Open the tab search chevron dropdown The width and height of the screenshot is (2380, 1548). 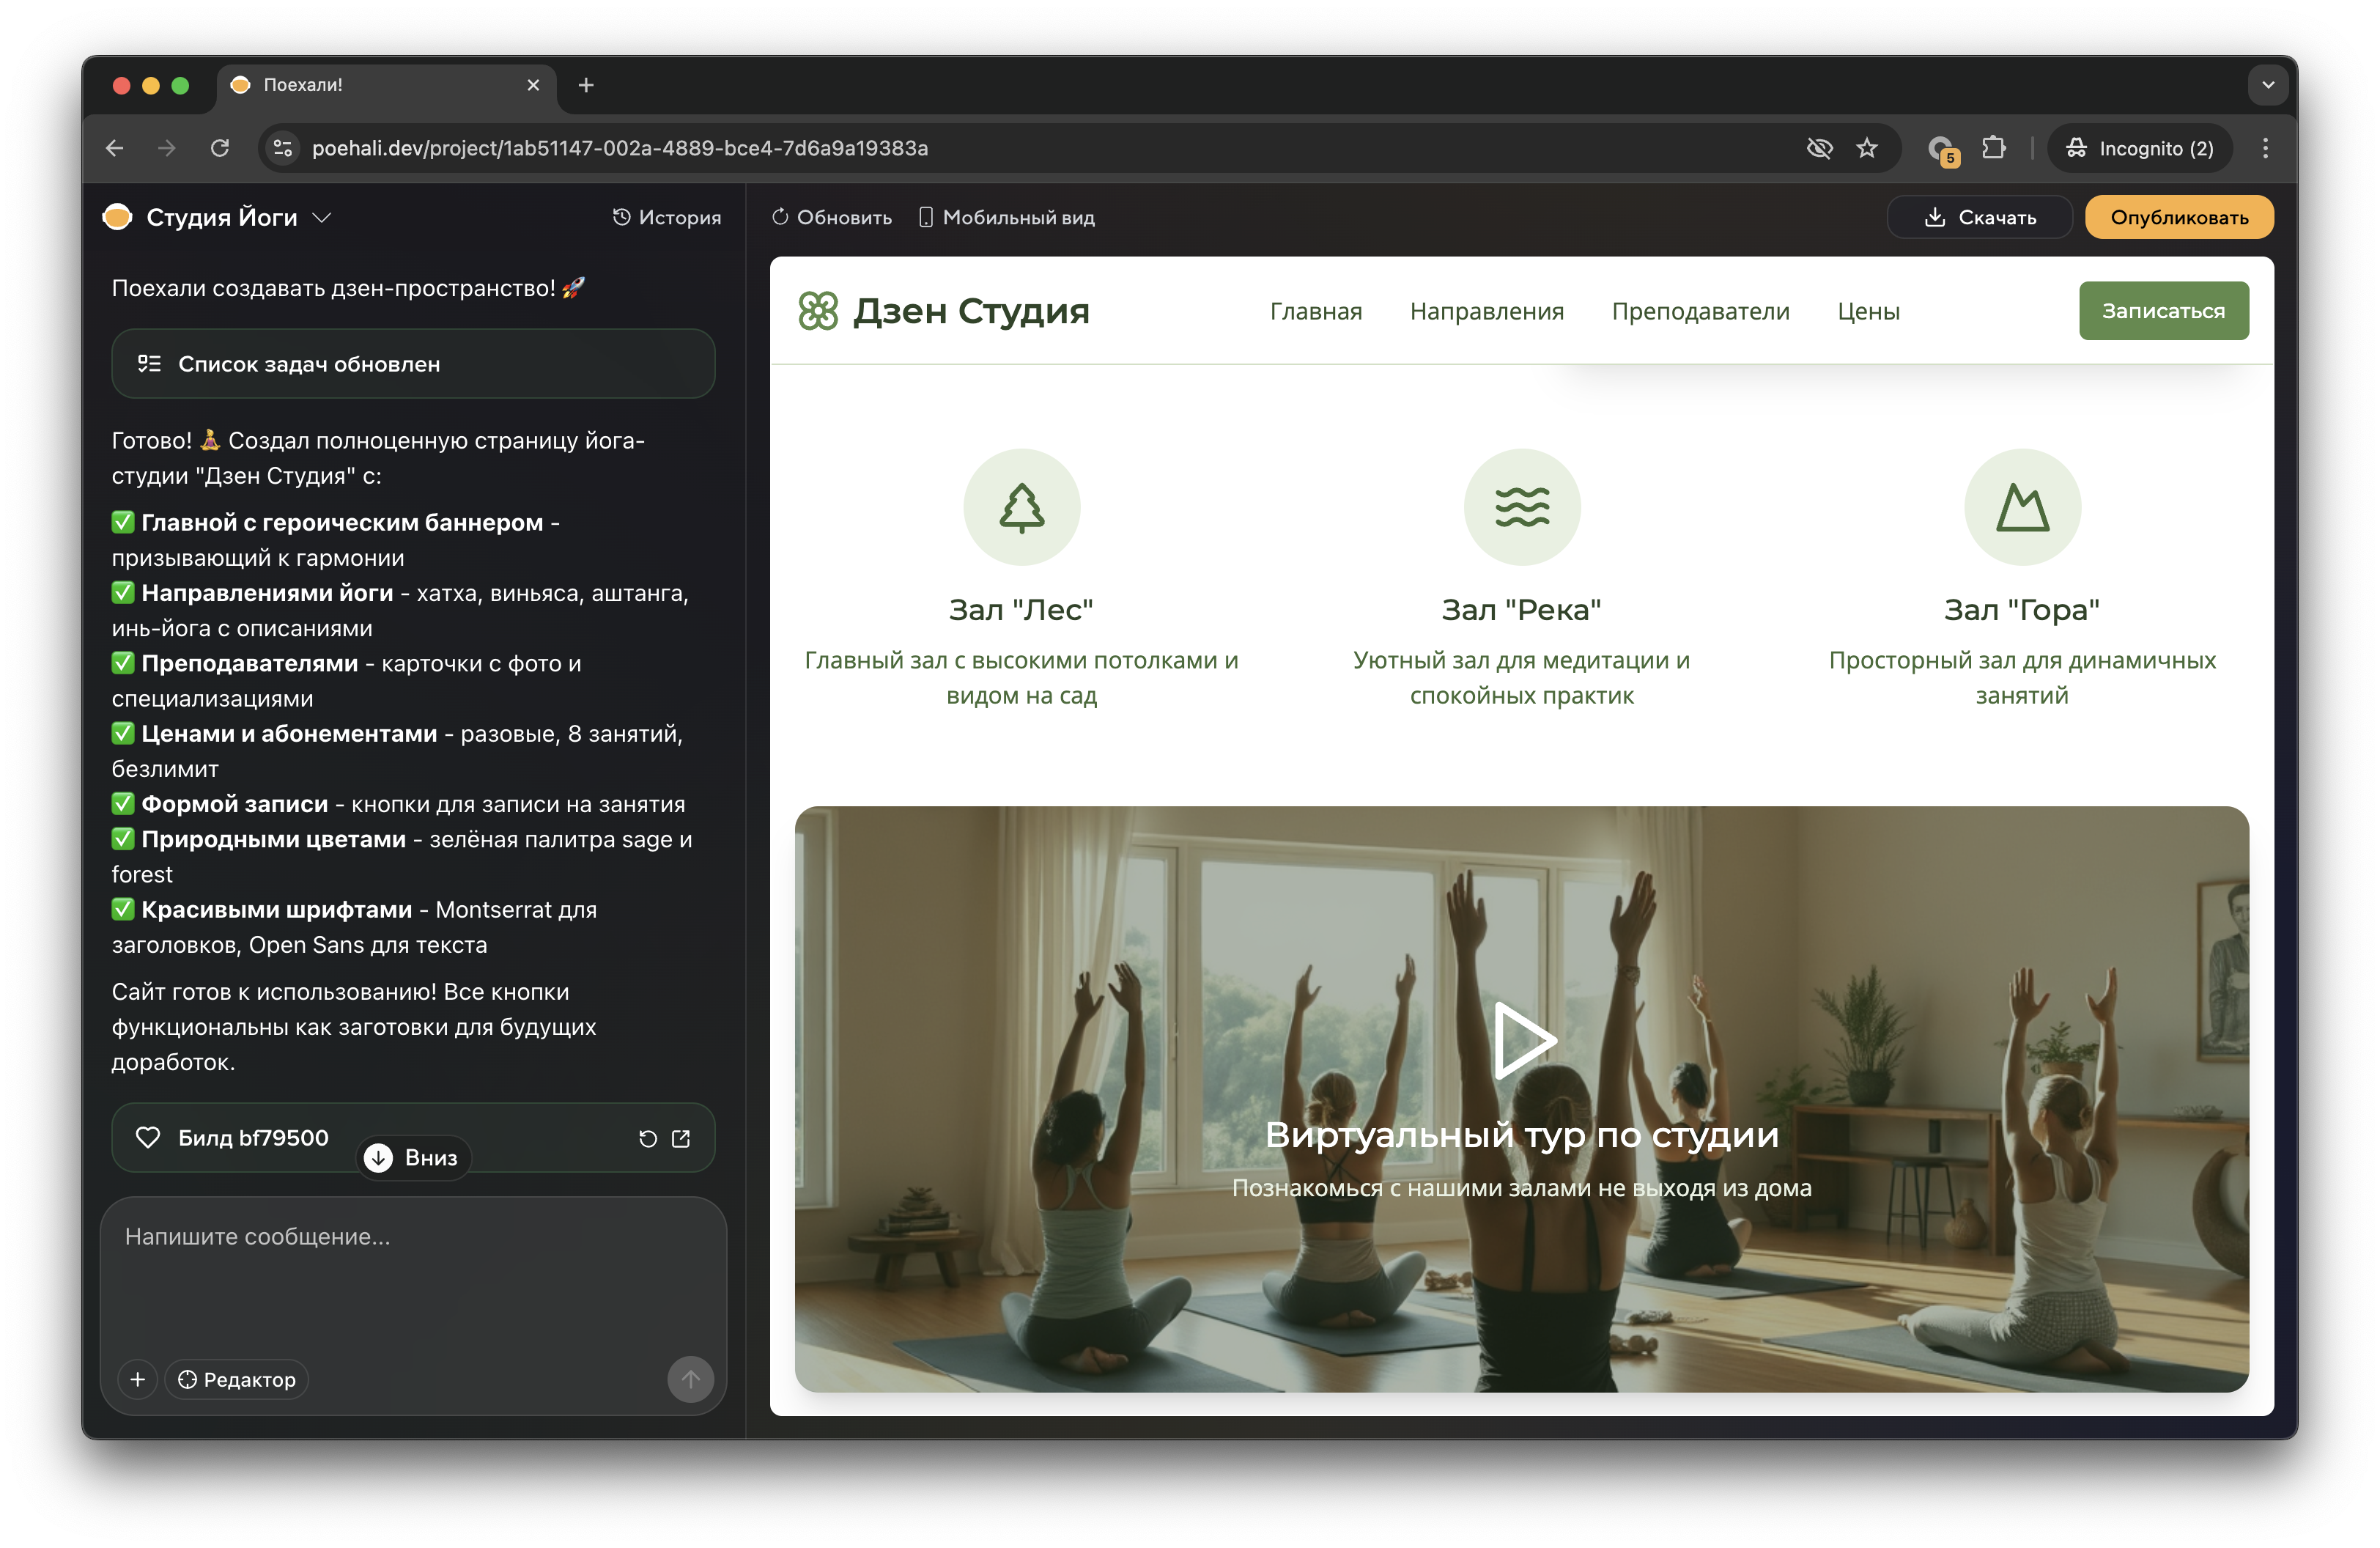2267,85
